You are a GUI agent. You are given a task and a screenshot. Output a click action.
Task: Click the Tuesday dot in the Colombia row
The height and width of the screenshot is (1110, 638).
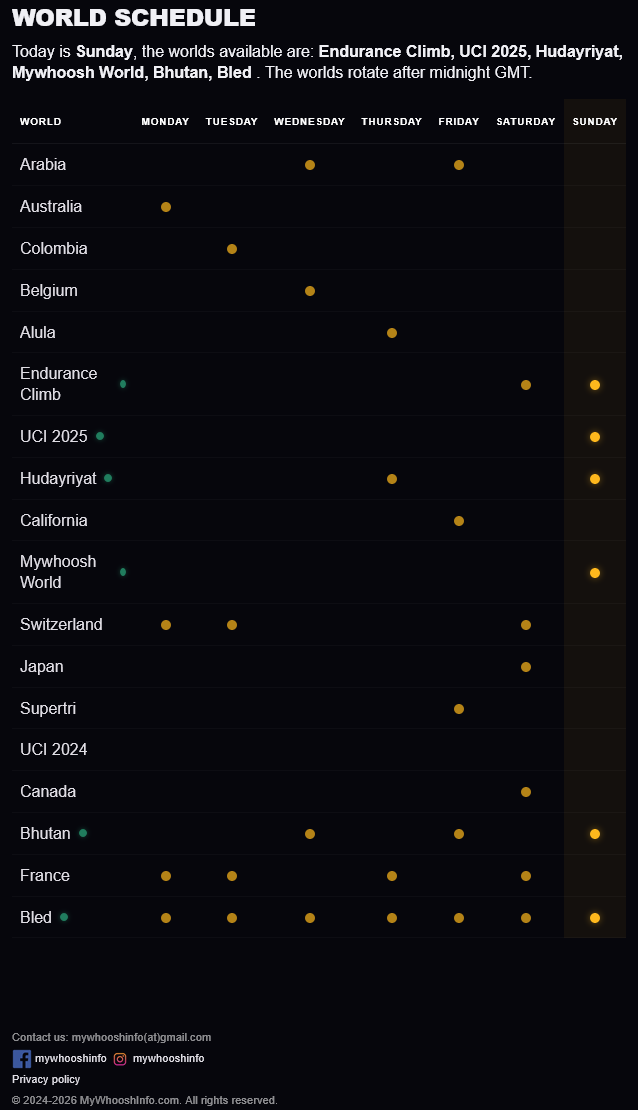[232, 249]
